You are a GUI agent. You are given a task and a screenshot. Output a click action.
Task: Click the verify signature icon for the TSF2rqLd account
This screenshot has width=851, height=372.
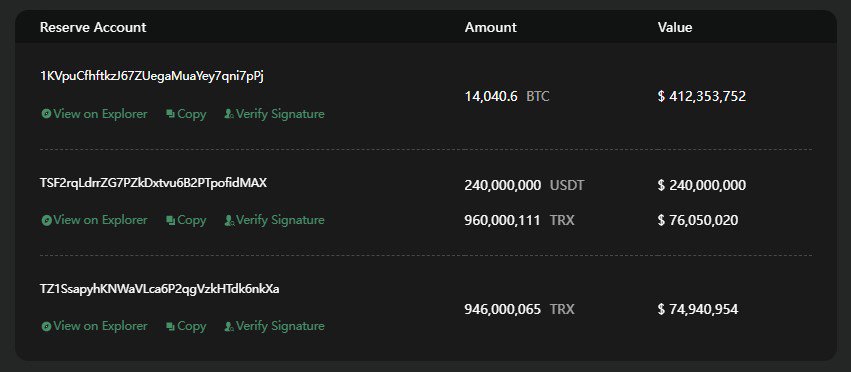click(x=229, y=220)
